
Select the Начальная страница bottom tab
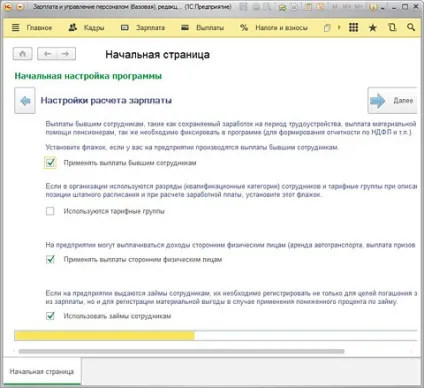[42, 372]
